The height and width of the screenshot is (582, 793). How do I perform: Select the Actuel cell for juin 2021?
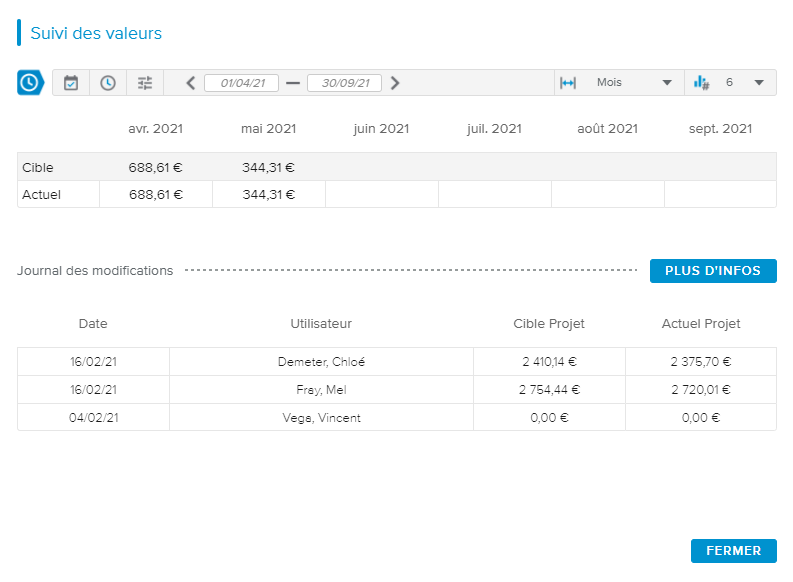(381, 195)
